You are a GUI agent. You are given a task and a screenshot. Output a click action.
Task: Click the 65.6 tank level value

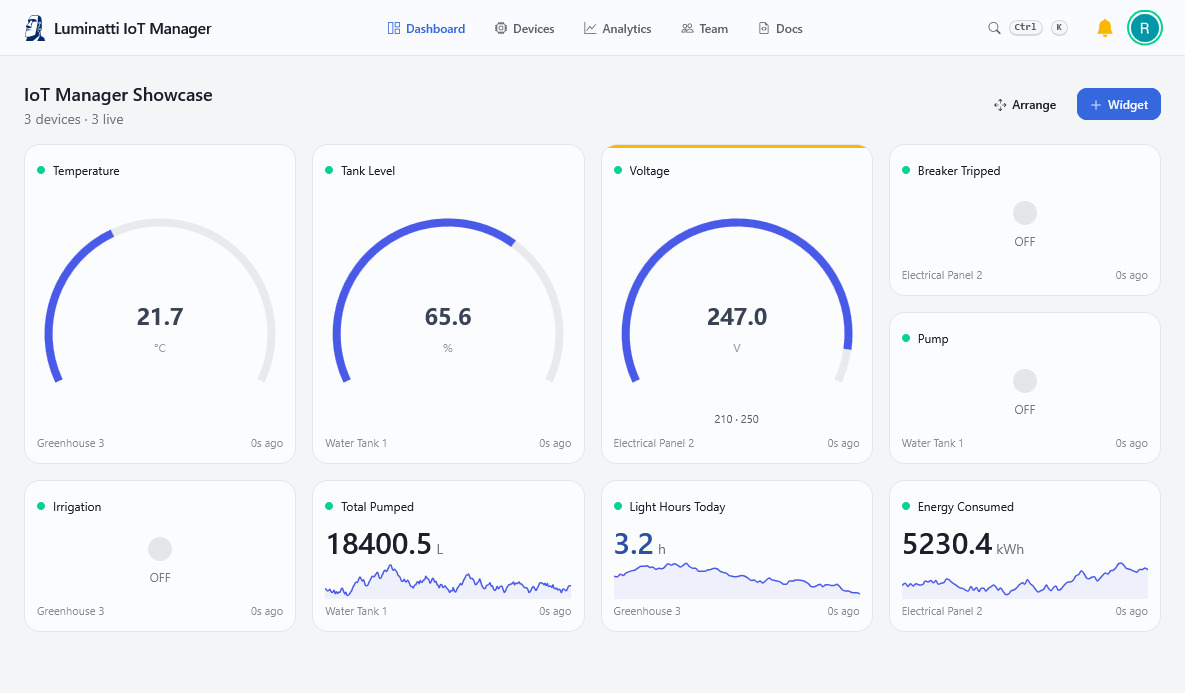point(447,317)
